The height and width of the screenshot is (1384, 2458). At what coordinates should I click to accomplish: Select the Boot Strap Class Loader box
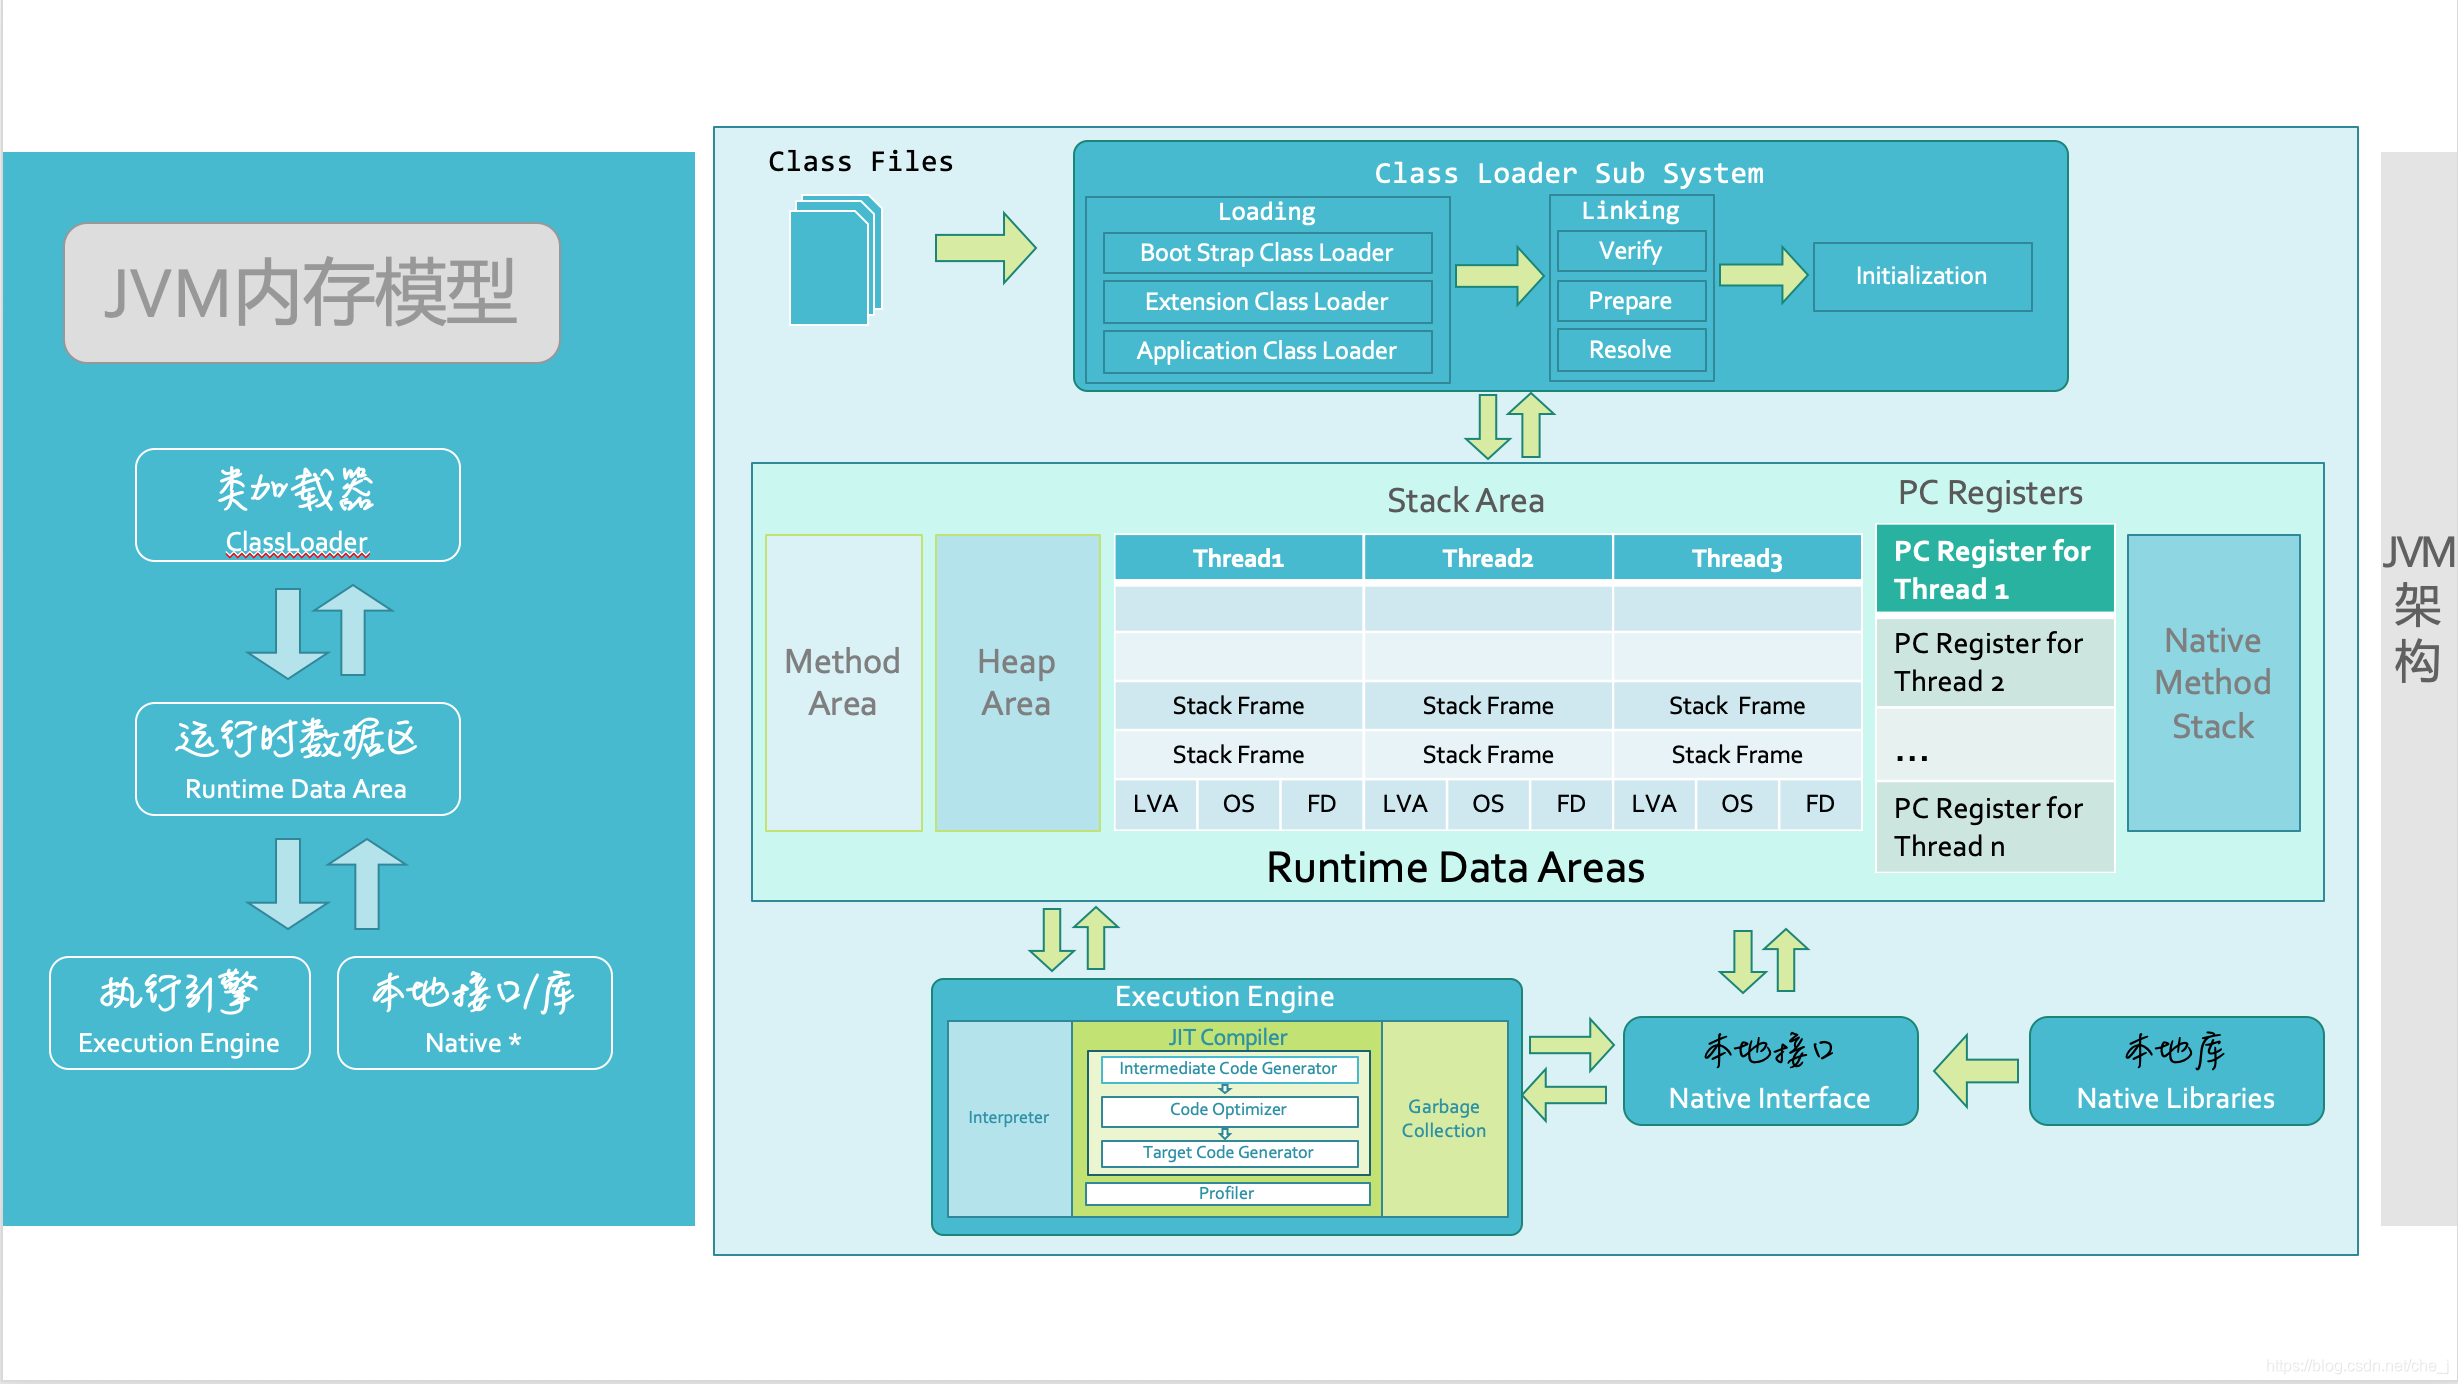[x=1266, y=253]
